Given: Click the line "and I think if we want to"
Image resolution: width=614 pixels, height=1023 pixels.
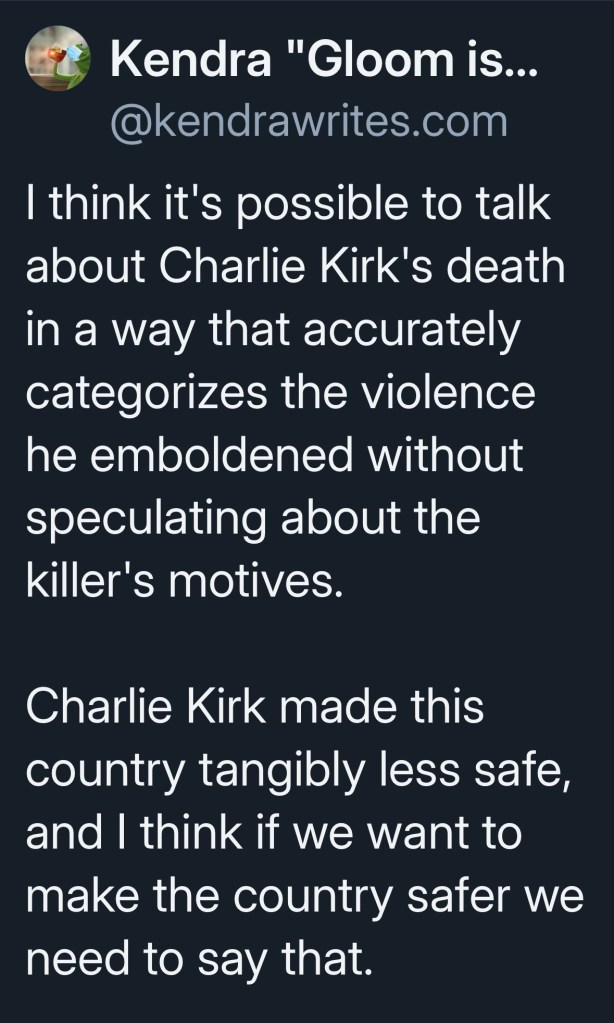Looking at the screenshot, I should (x=274, y=832).
